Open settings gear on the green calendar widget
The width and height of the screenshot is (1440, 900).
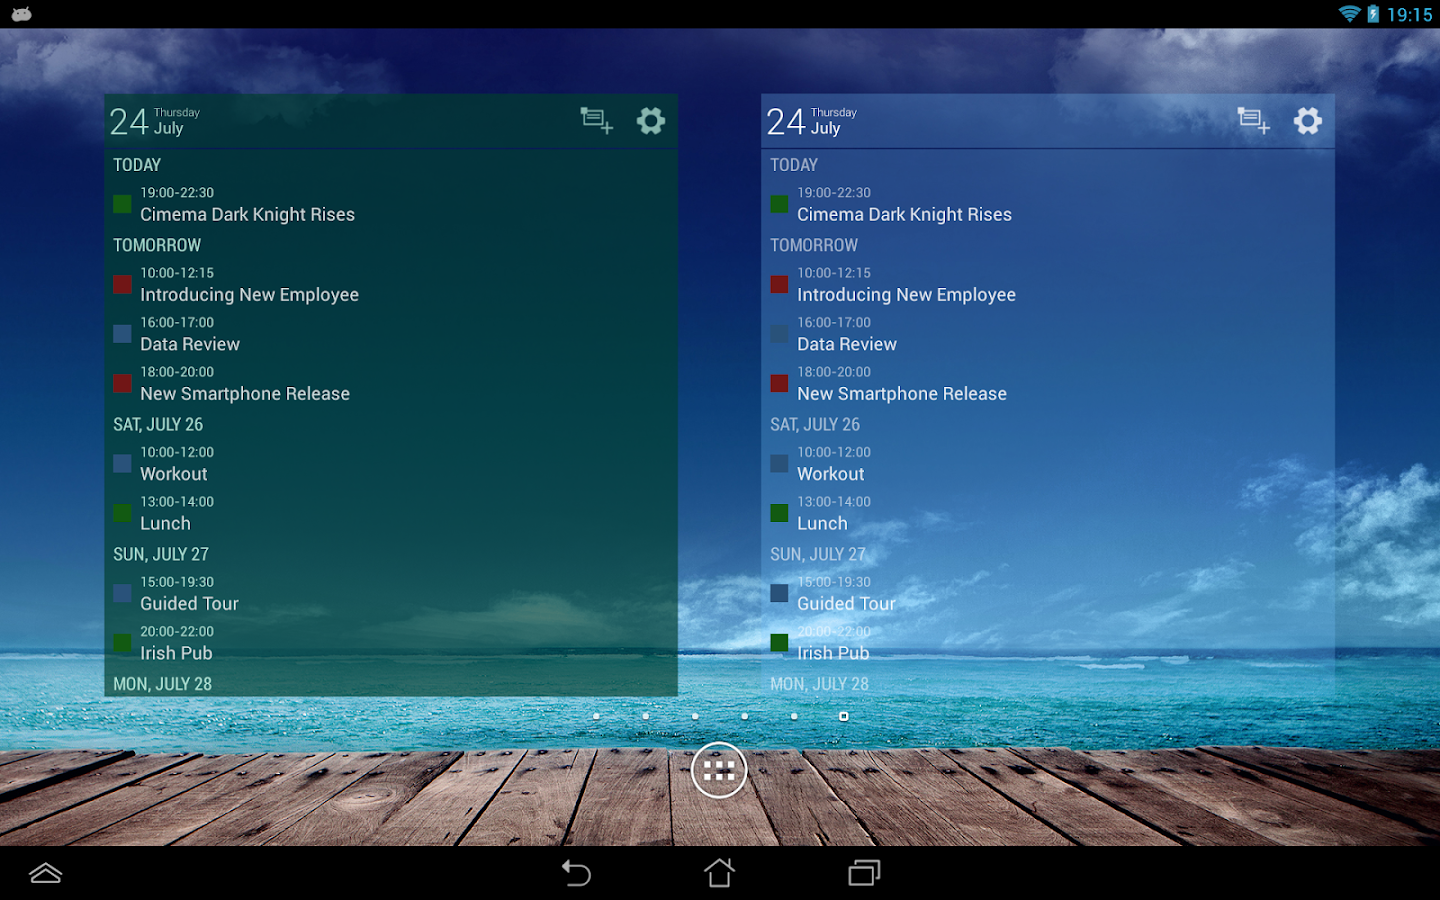[x=650, y=120]
